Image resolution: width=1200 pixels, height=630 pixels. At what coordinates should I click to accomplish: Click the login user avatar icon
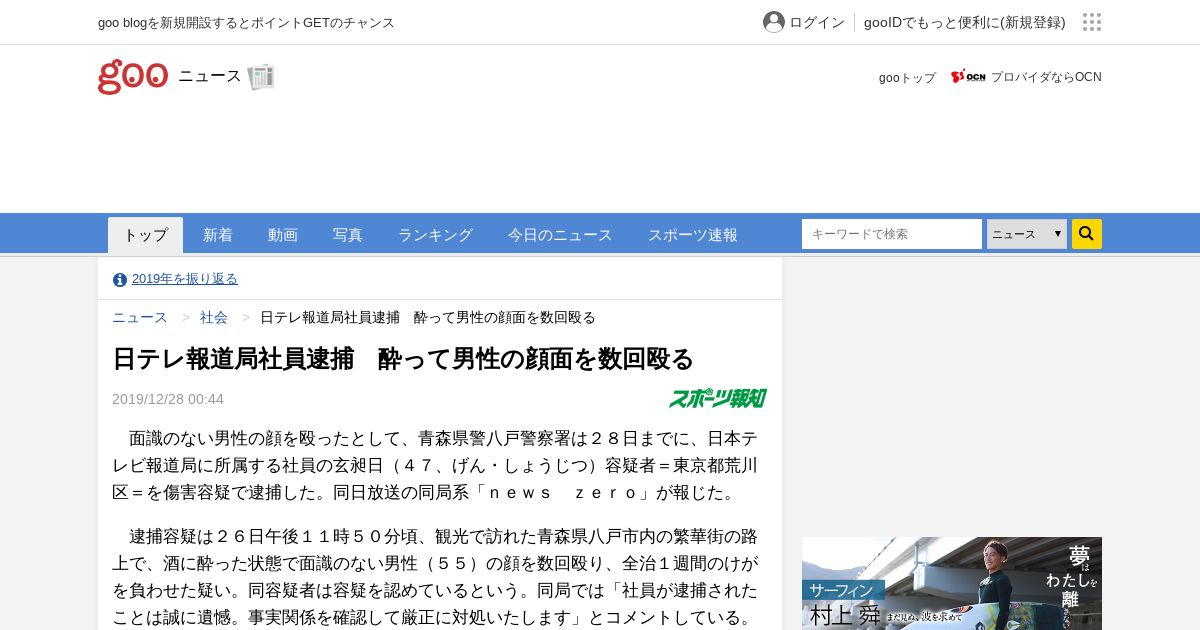(x=774, y=22)
